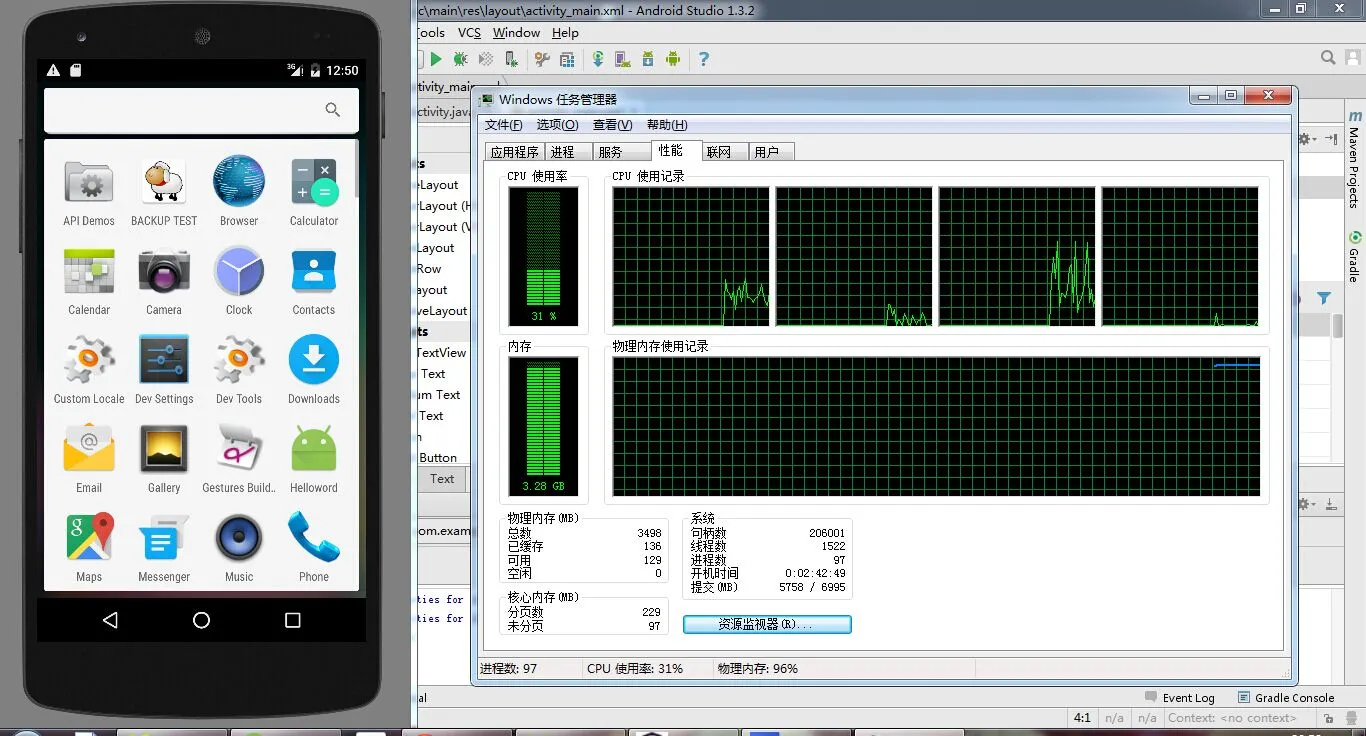Click the 资源监视器(R)... button
Image resolution: width=1366 pixels, height=736 pixels.
767,624
